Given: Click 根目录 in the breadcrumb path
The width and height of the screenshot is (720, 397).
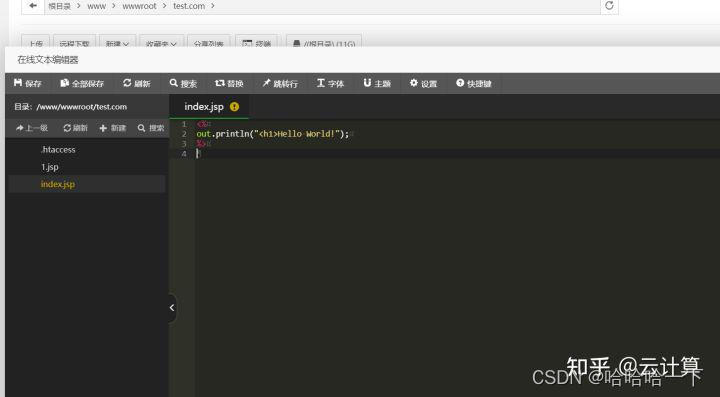Looking at the screenshot, I should pyautogui.click(x=59, y=6).
